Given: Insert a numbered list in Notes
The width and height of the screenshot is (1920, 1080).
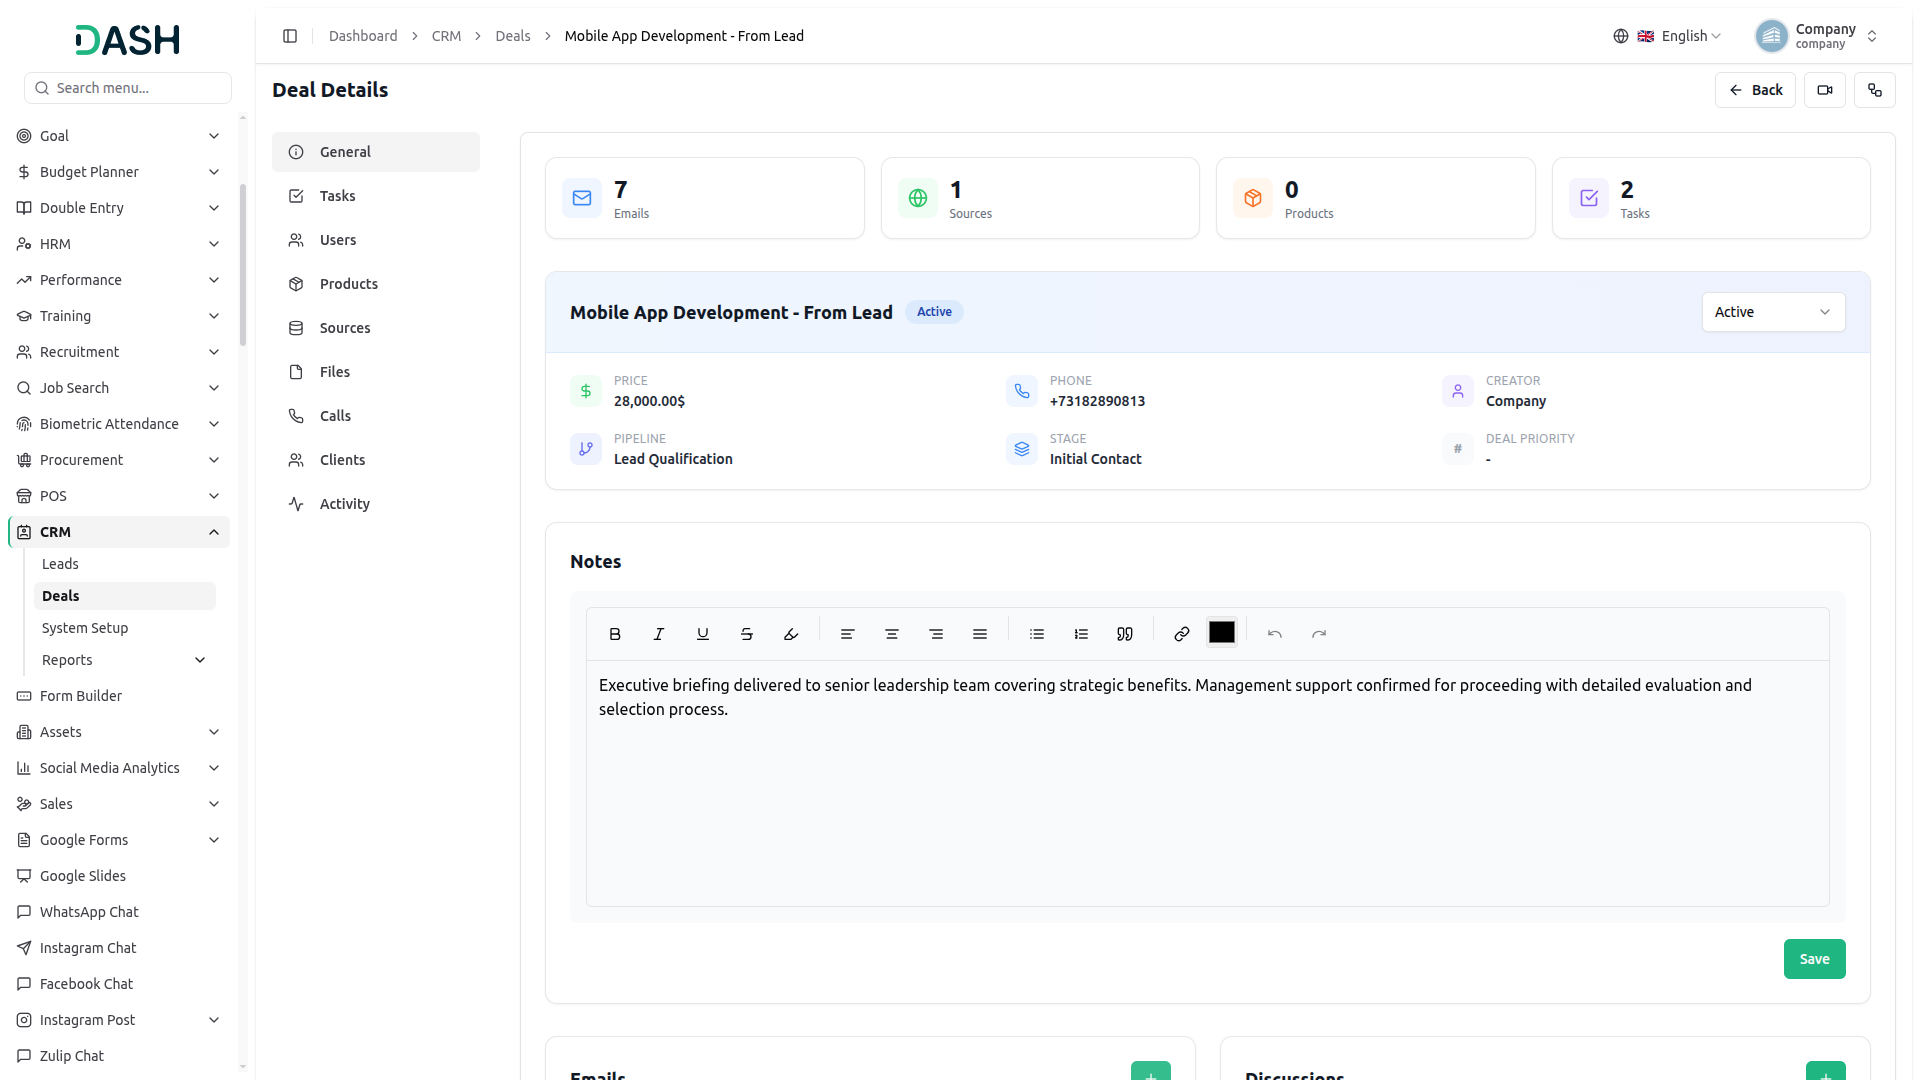Looking at the screenshot, I should 1081,634.
